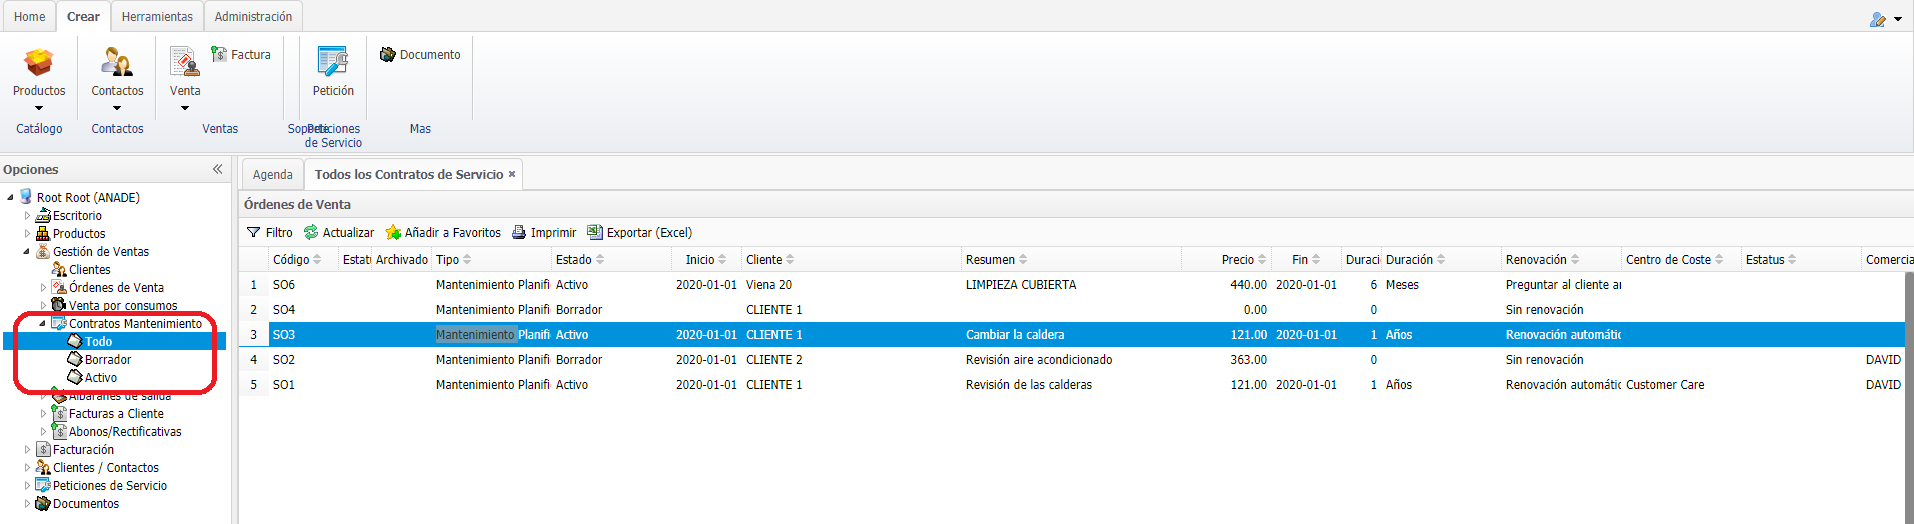Close Todos los Contratos de Servicio tab

[512, 174]
